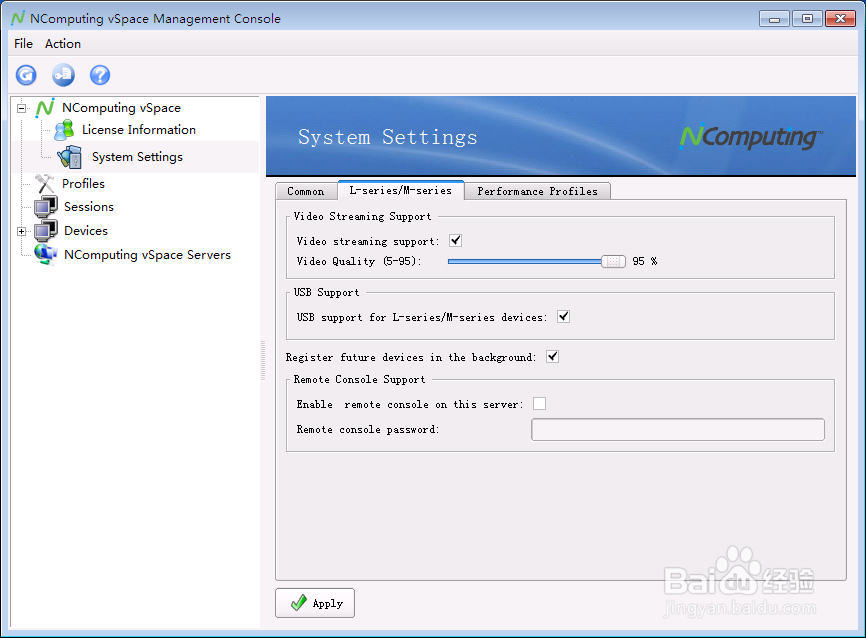Select the NComputing vSpace root label
The width and height of the screenshot is (866, 638).
click(122, 108)
